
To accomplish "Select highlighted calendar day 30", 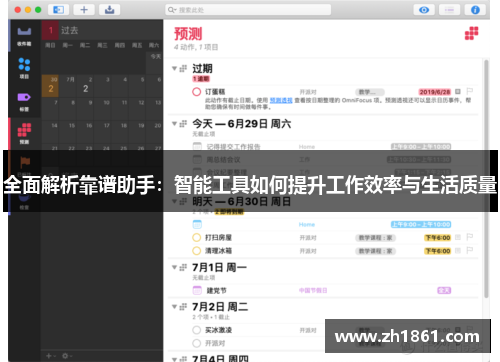I will (x=50, y=86).
